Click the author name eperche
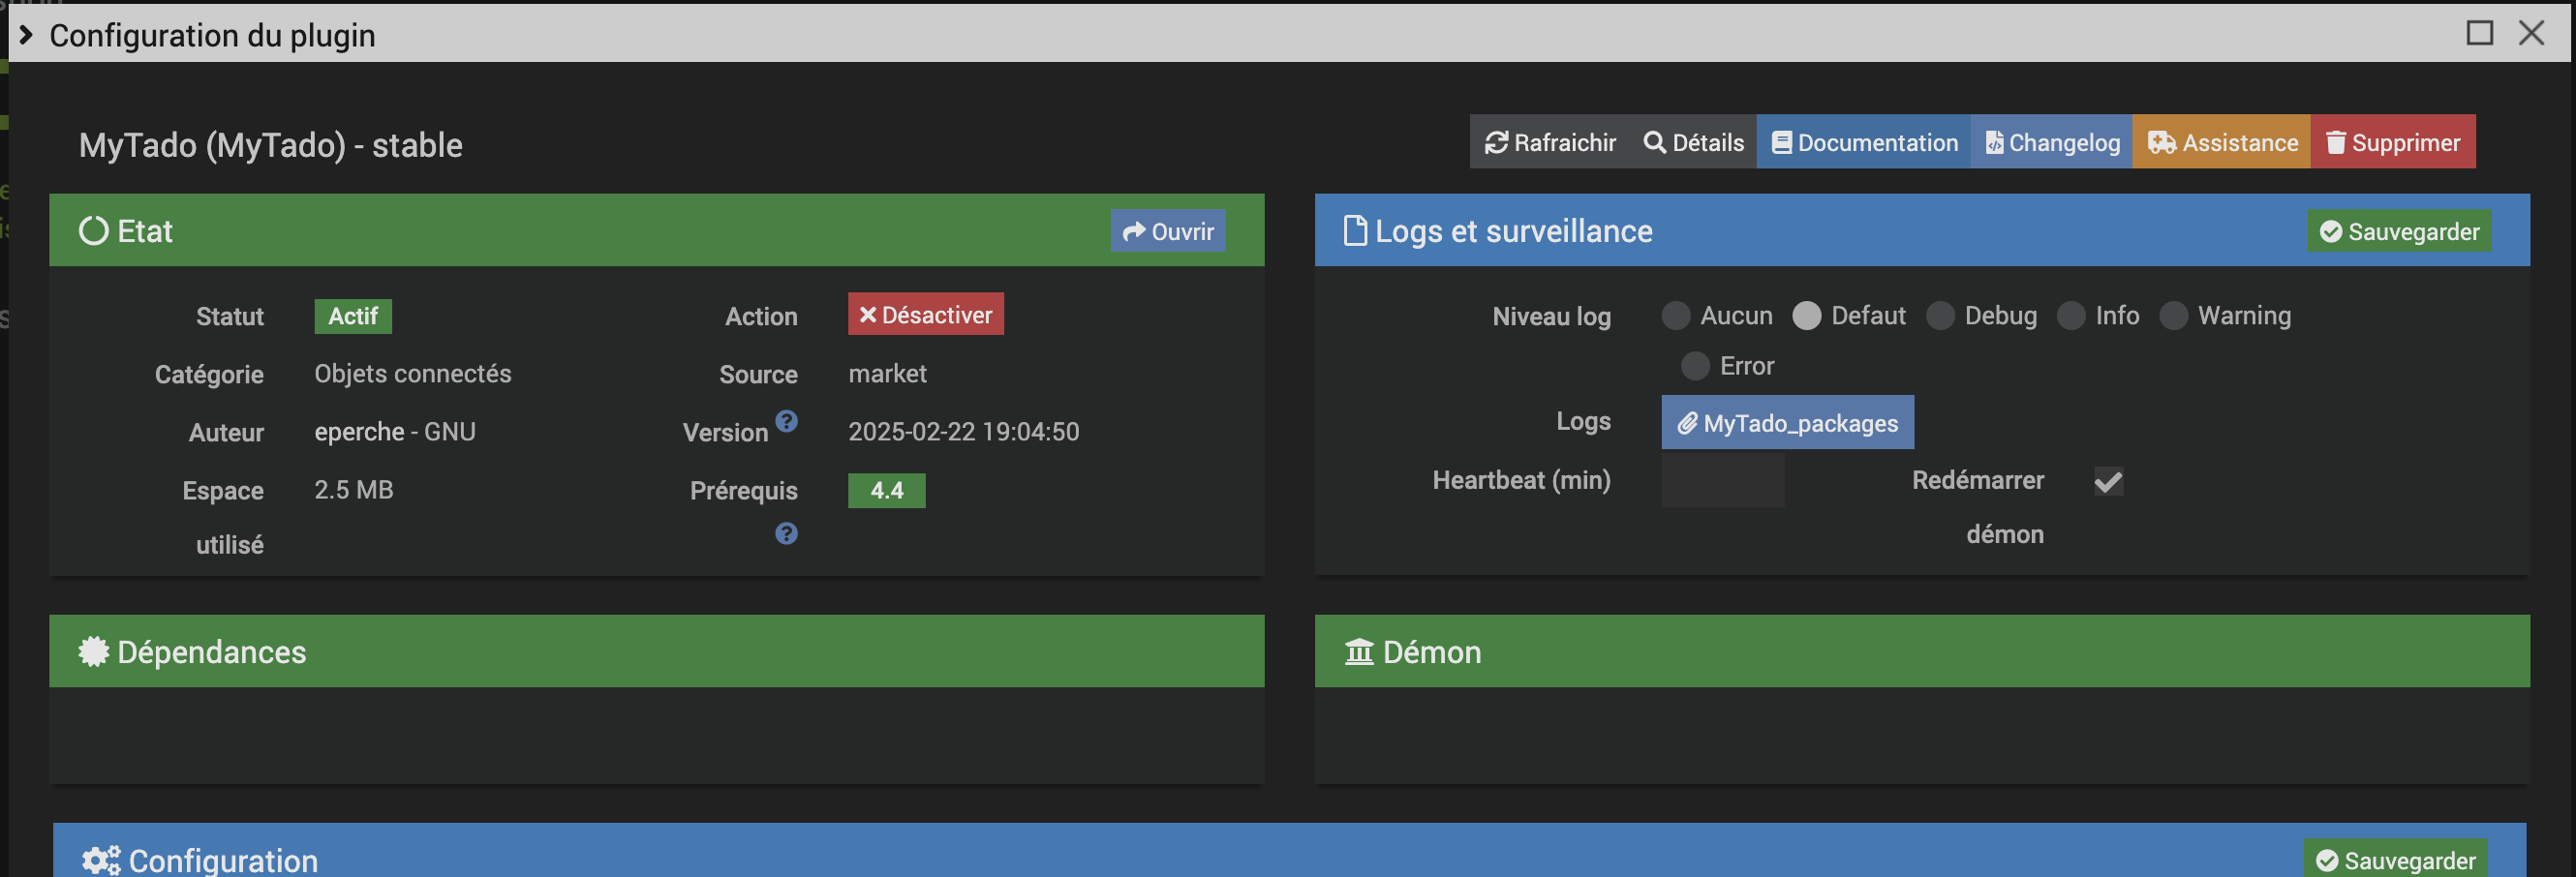 tap(359, 432)
